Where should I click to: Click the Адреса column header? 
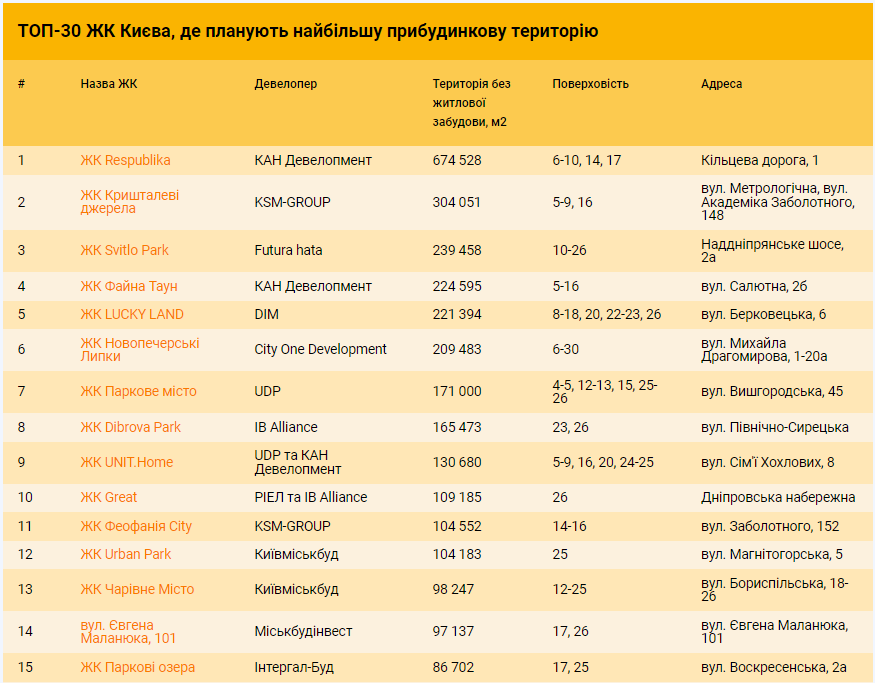(x=721, y=84)
